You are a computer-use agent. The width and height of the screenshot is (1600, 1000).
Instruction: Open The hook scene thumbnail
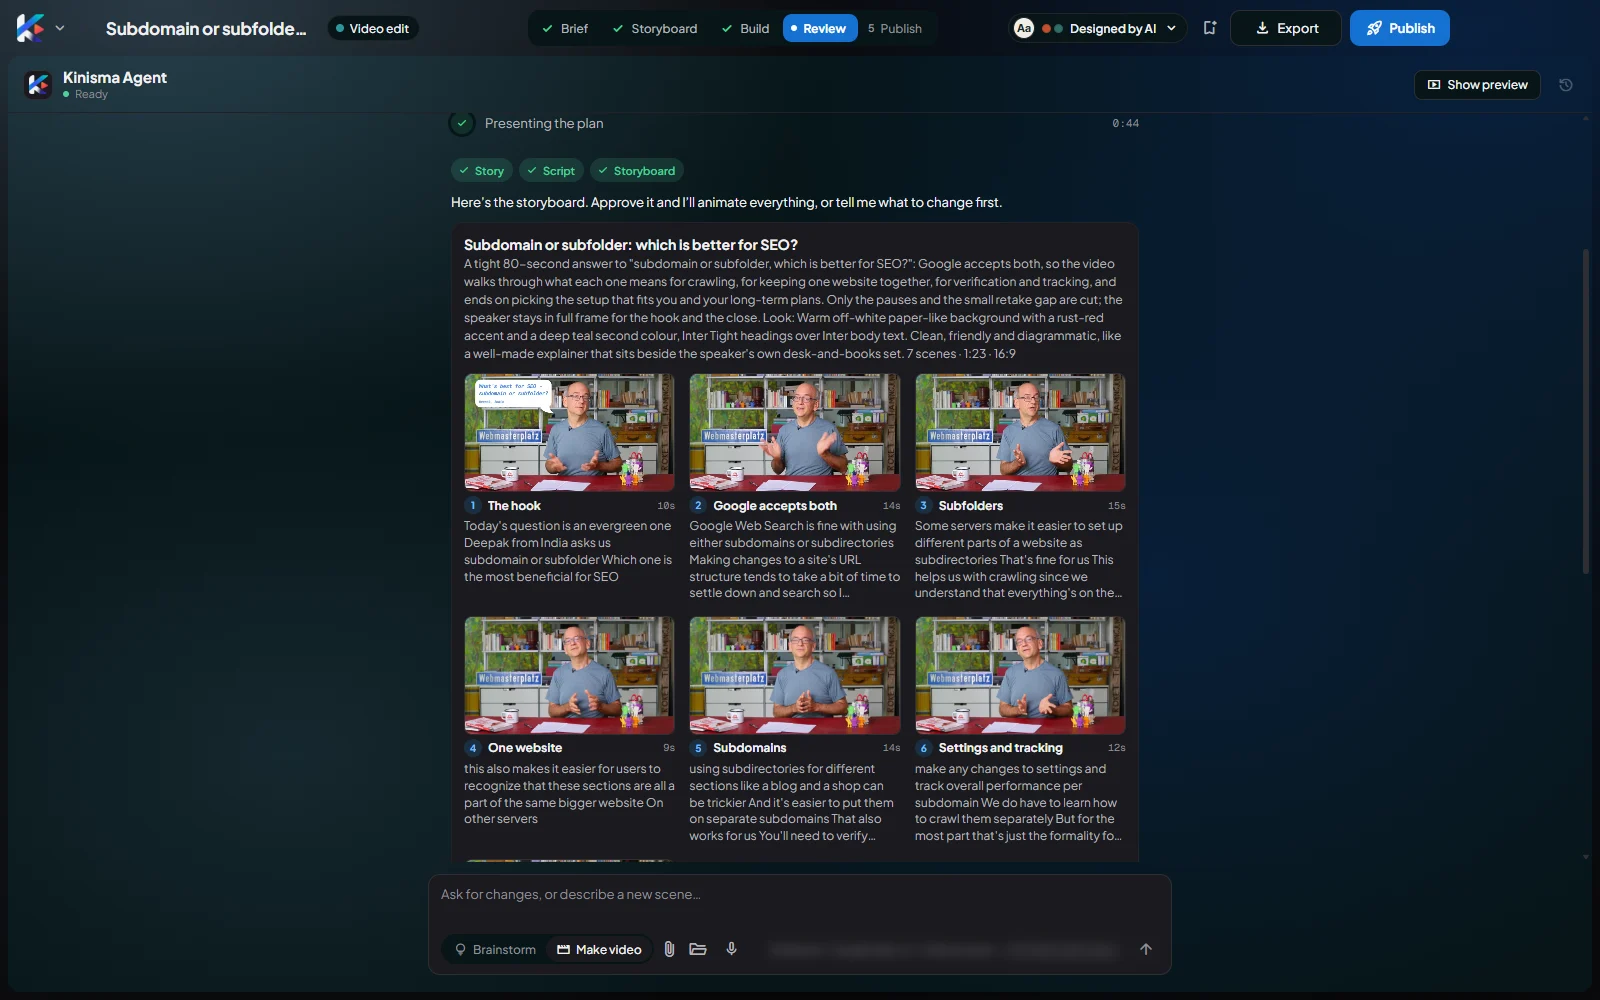569,432
